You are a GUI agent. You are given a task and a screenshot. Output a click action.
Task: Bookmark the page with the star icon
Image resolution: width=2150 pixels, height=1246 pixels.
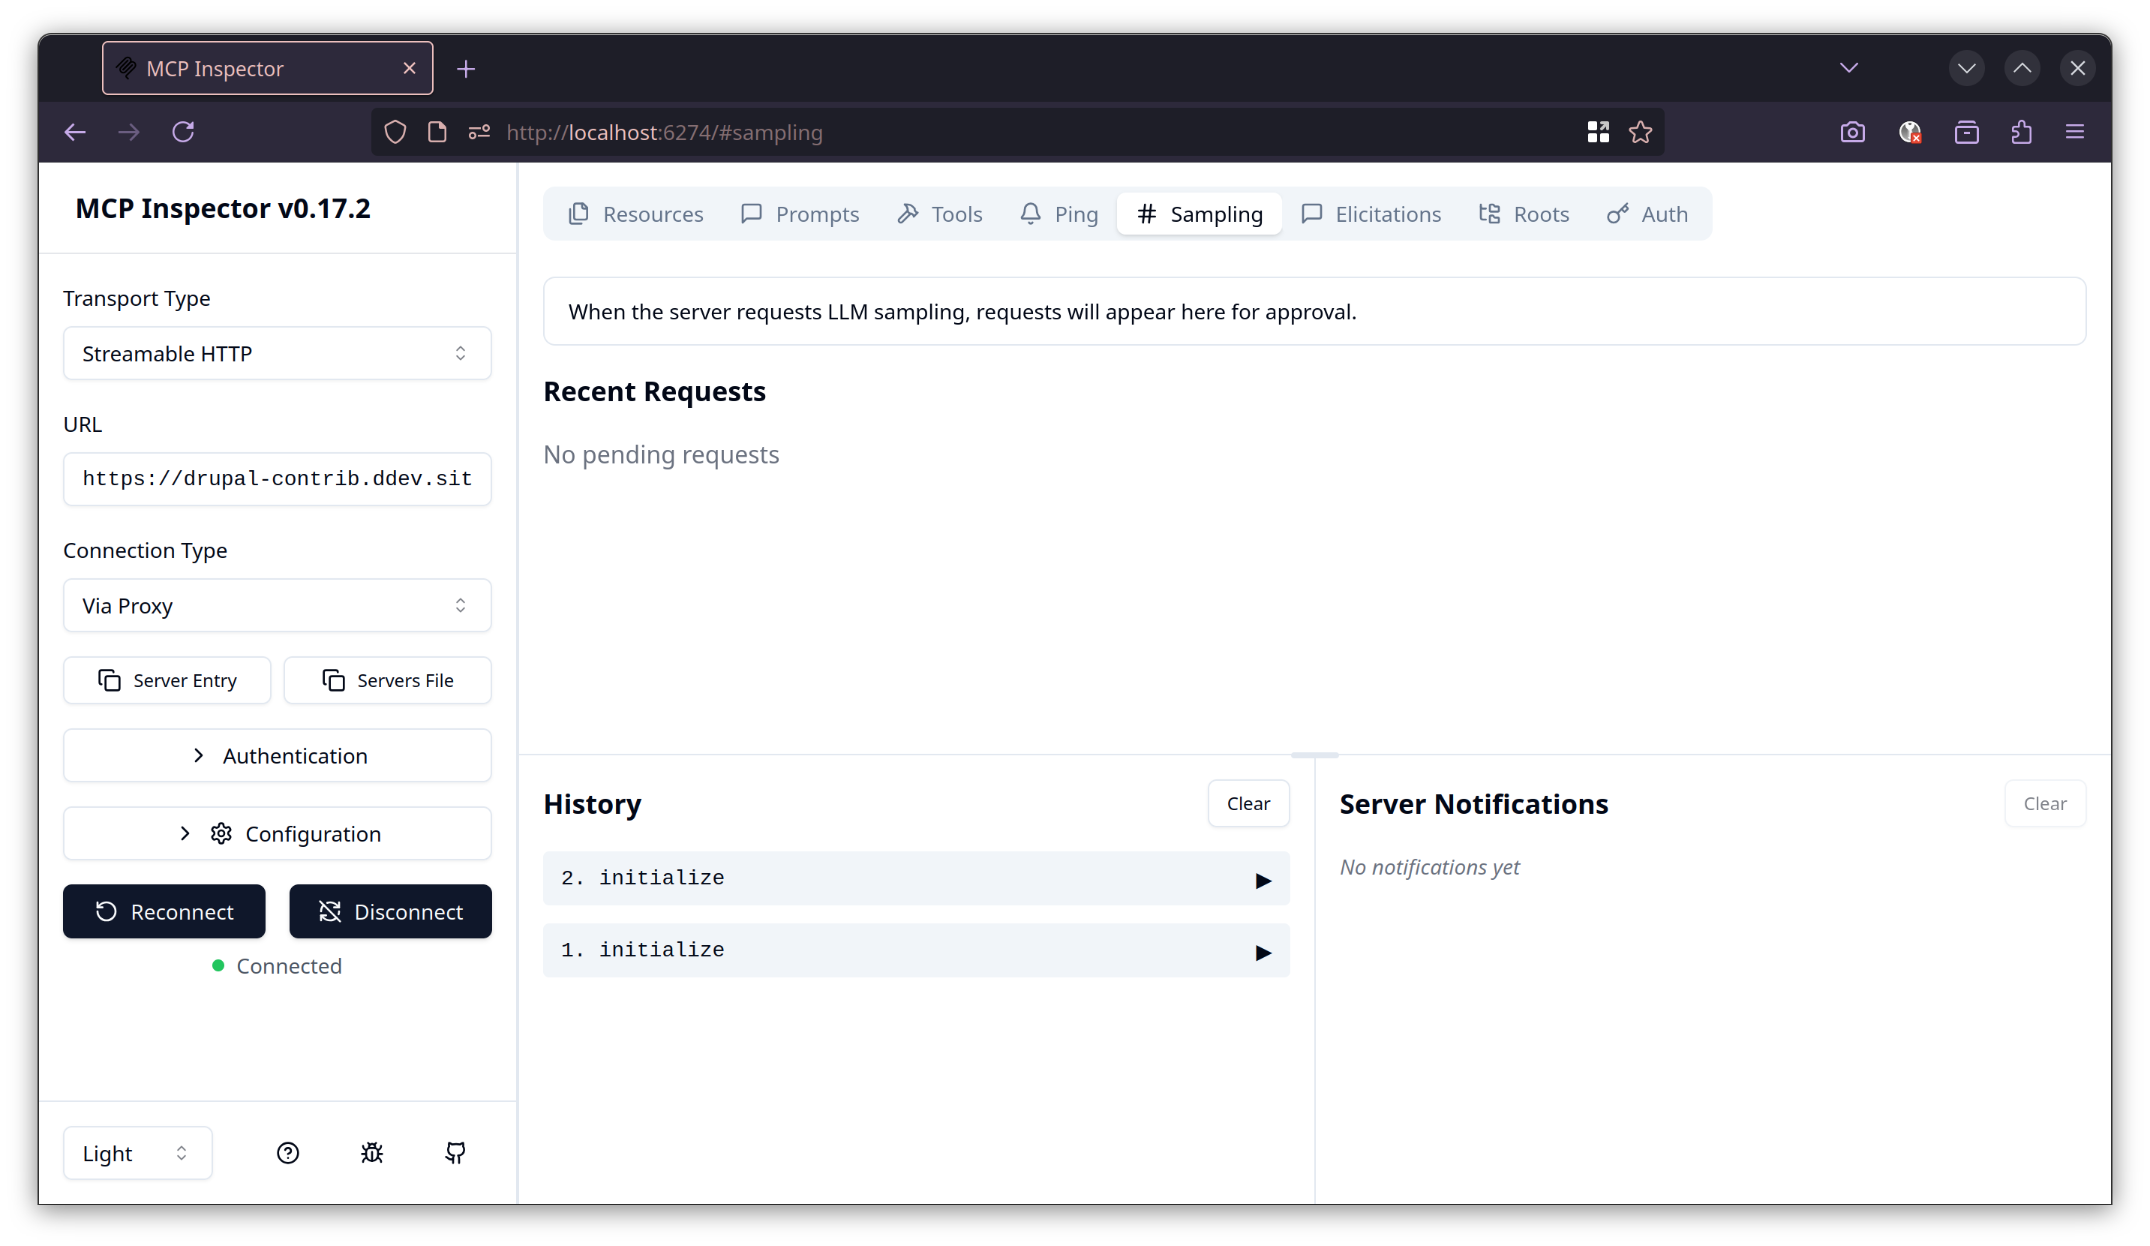click(x=1640, y=132)
